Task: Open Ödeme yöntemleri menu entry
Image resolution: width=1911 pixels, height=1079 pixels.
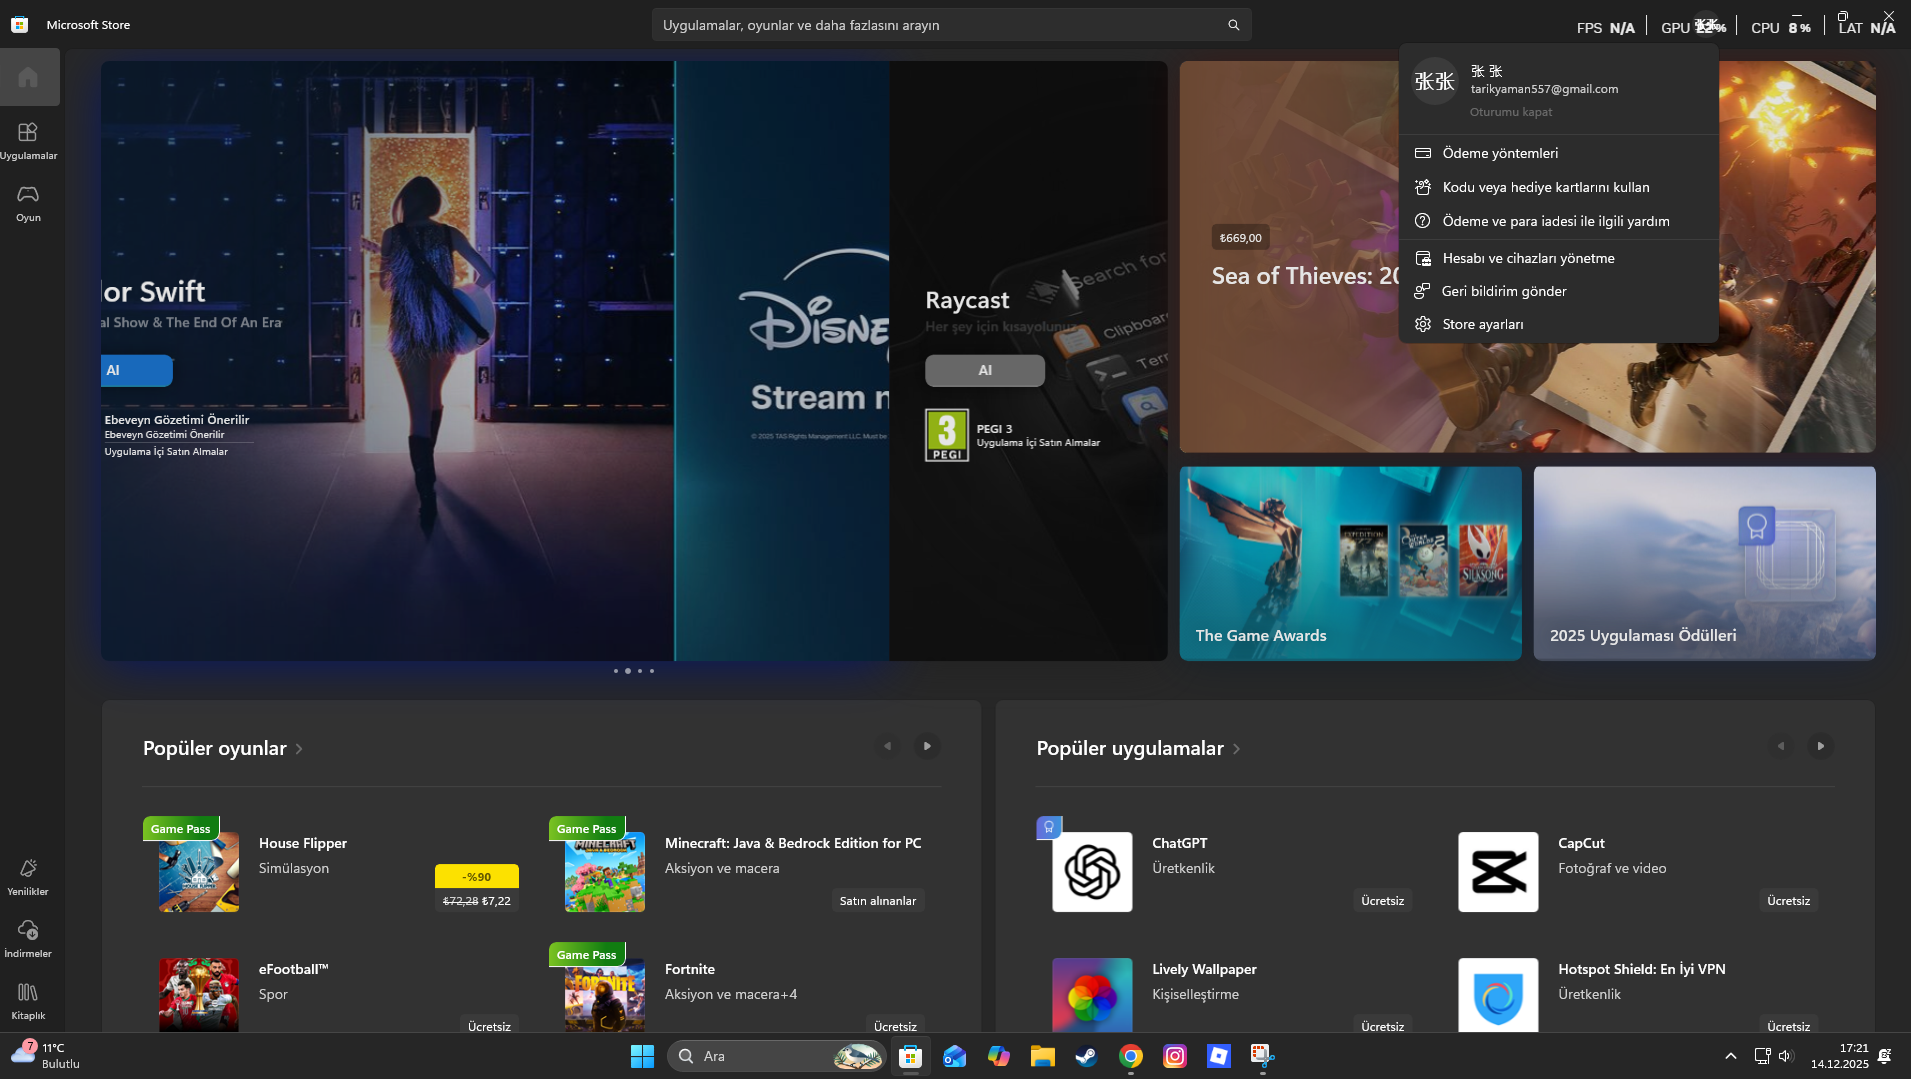Action: click(1558, 153)
